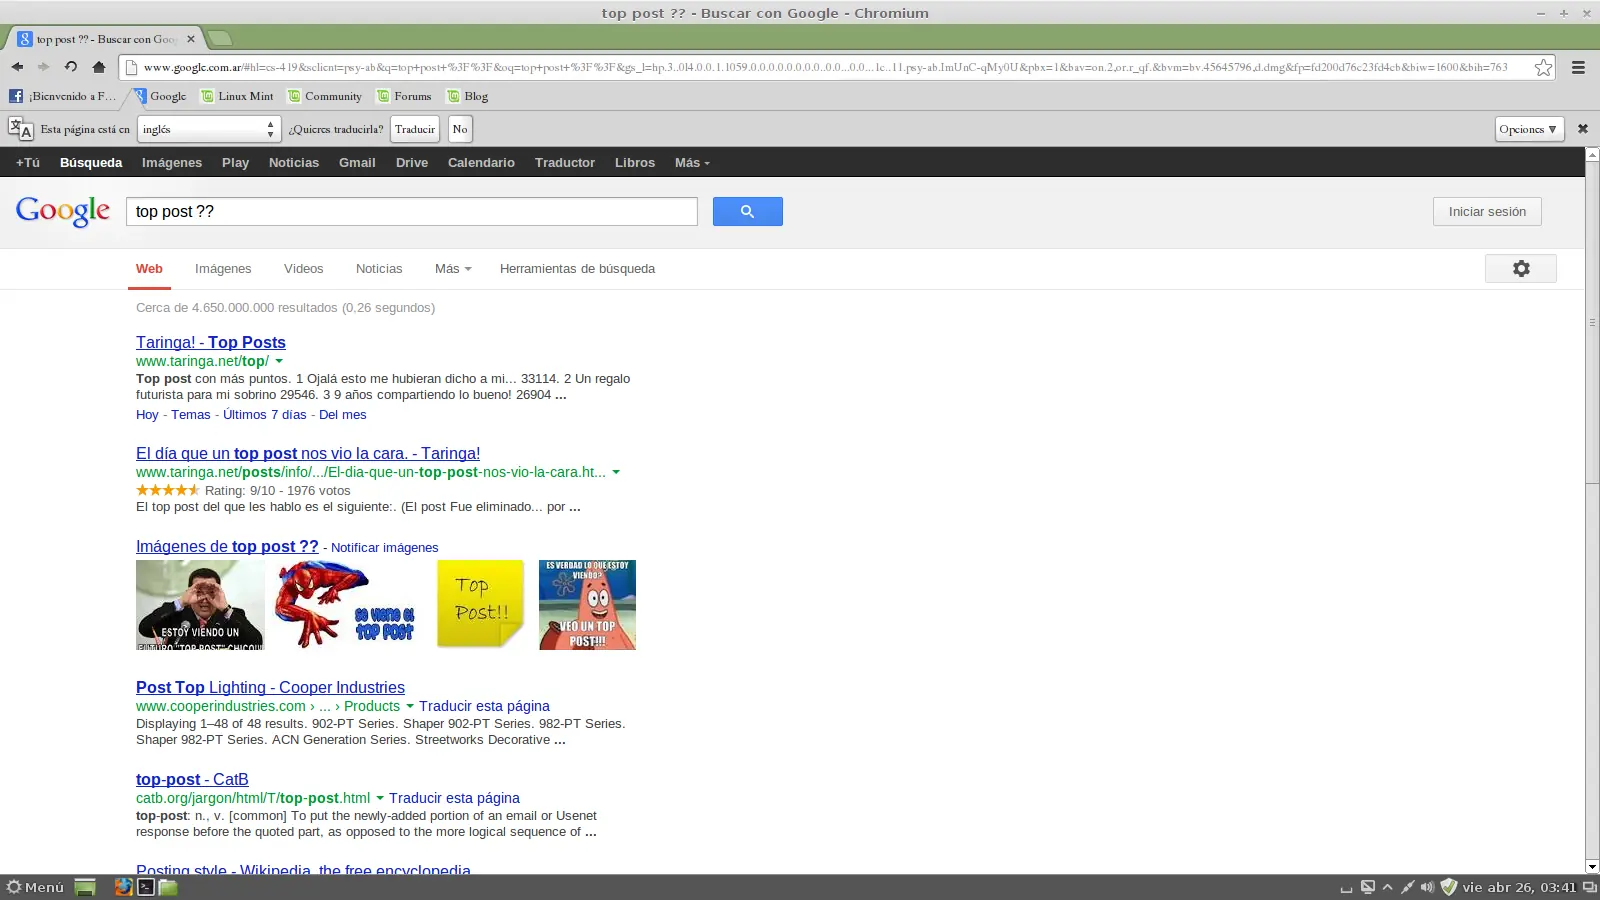Open 'Herramientas de búsqueda'

(x=577, y=269)
